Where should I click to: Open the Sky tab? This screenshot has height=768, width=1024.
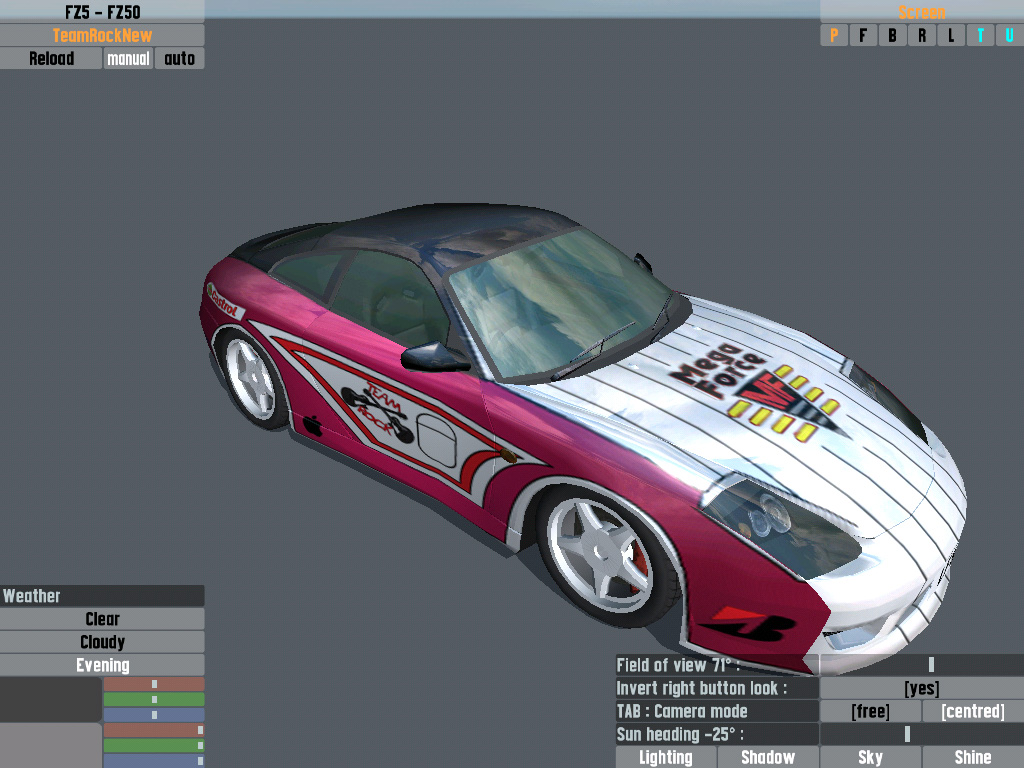coord(871,758)
